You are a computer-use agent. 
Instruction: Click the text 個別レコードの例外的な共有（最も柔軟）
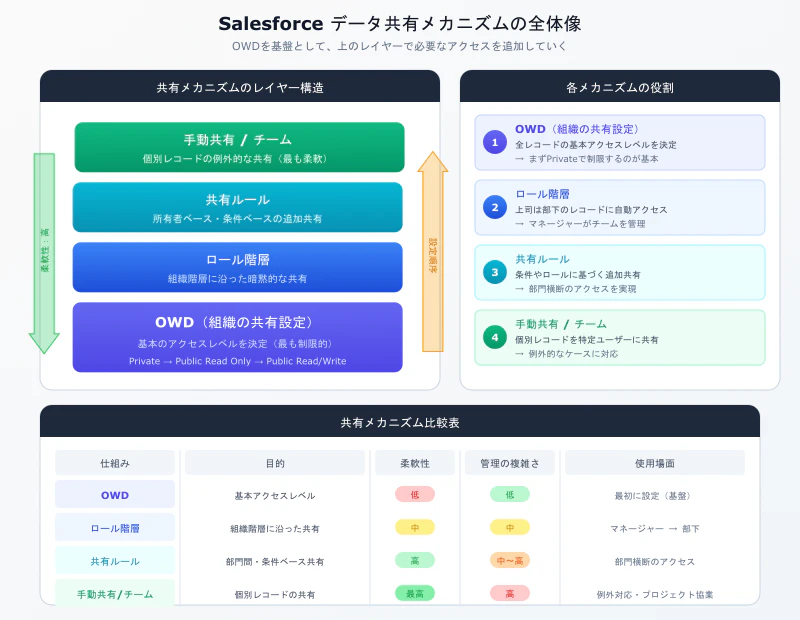(x=235, y=159)
